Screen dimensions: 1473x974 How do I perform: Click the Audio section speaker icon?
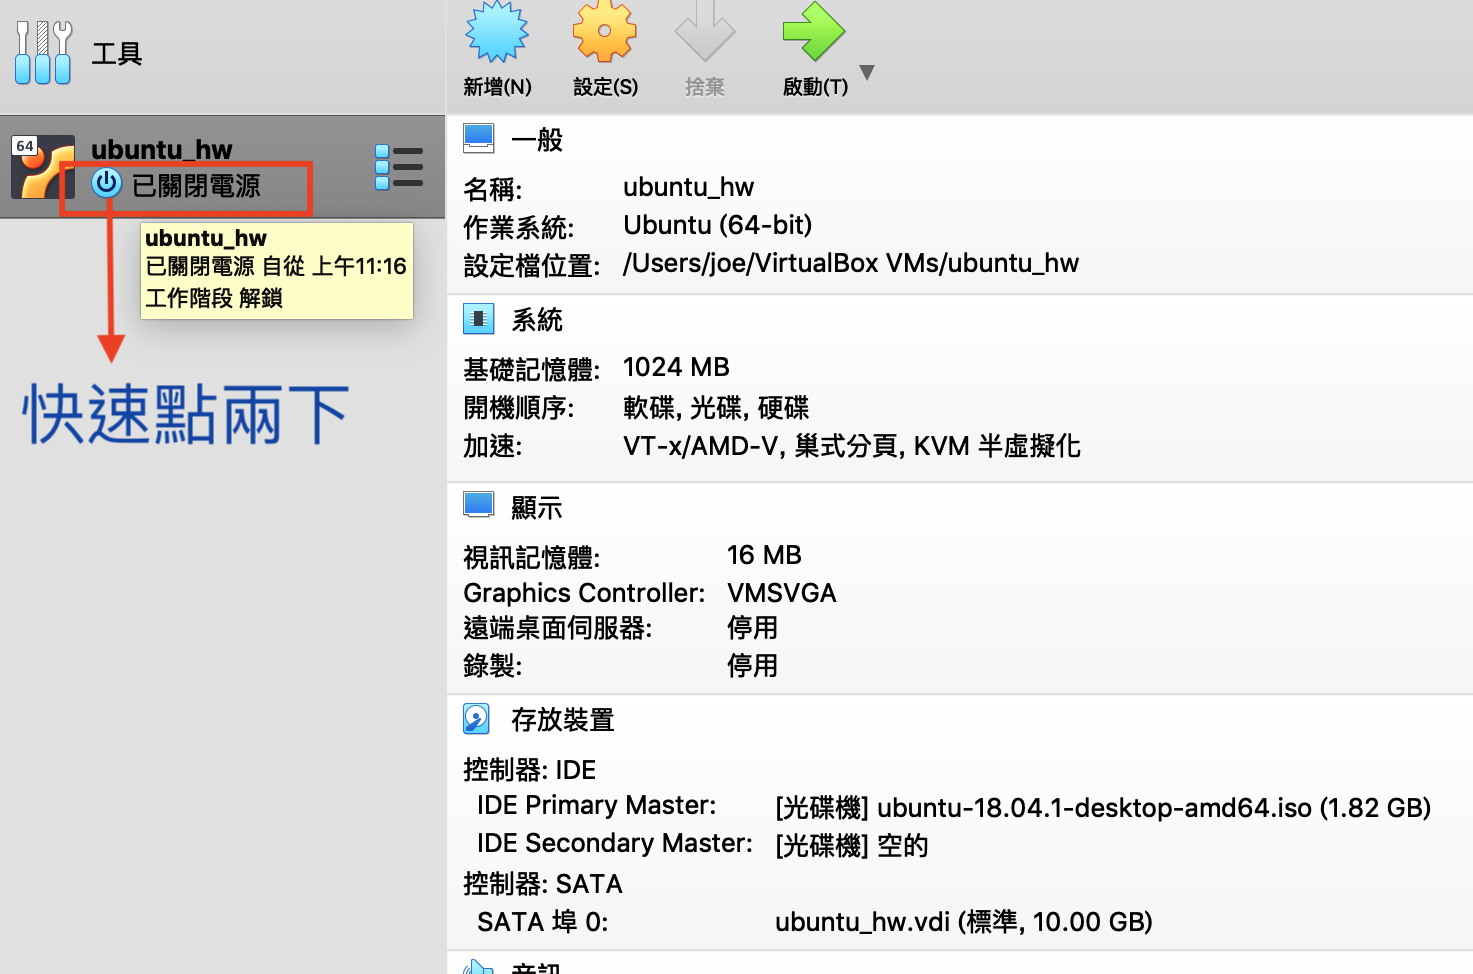tap(479, 966)
